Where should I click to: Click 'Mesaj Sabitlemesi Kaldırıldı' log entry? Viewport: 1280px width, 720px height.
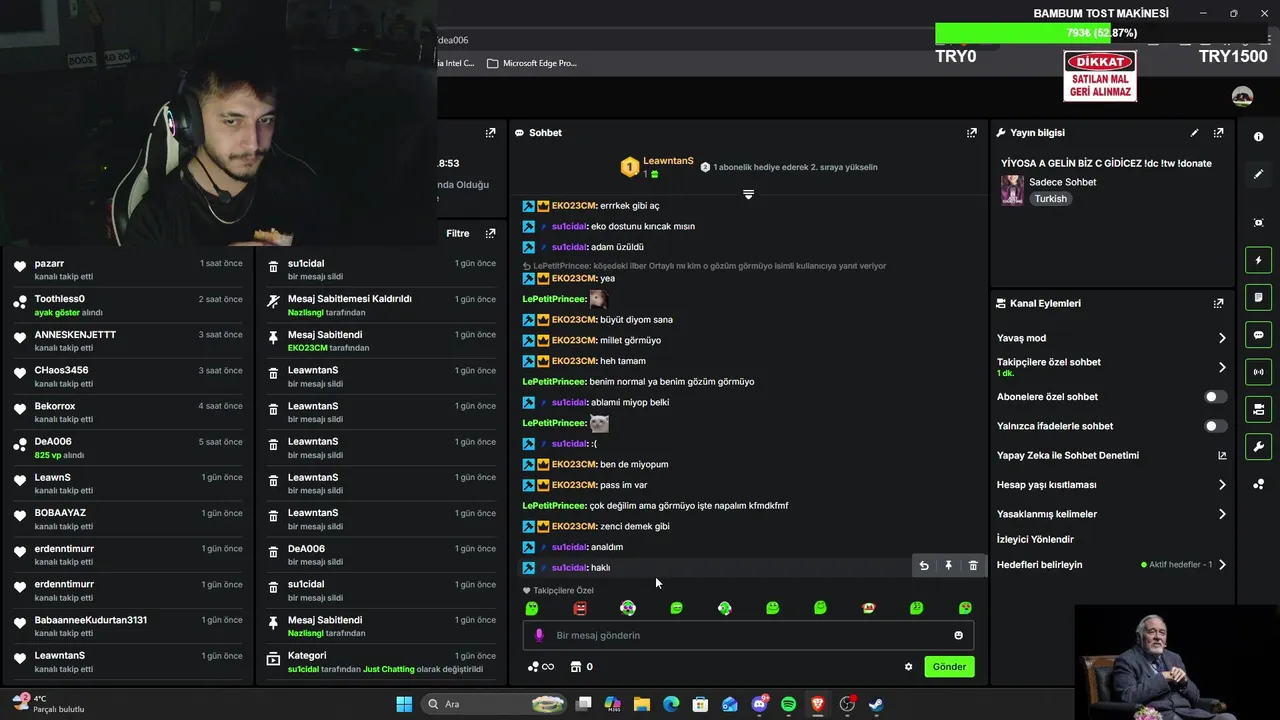click(x=382, y=305)
